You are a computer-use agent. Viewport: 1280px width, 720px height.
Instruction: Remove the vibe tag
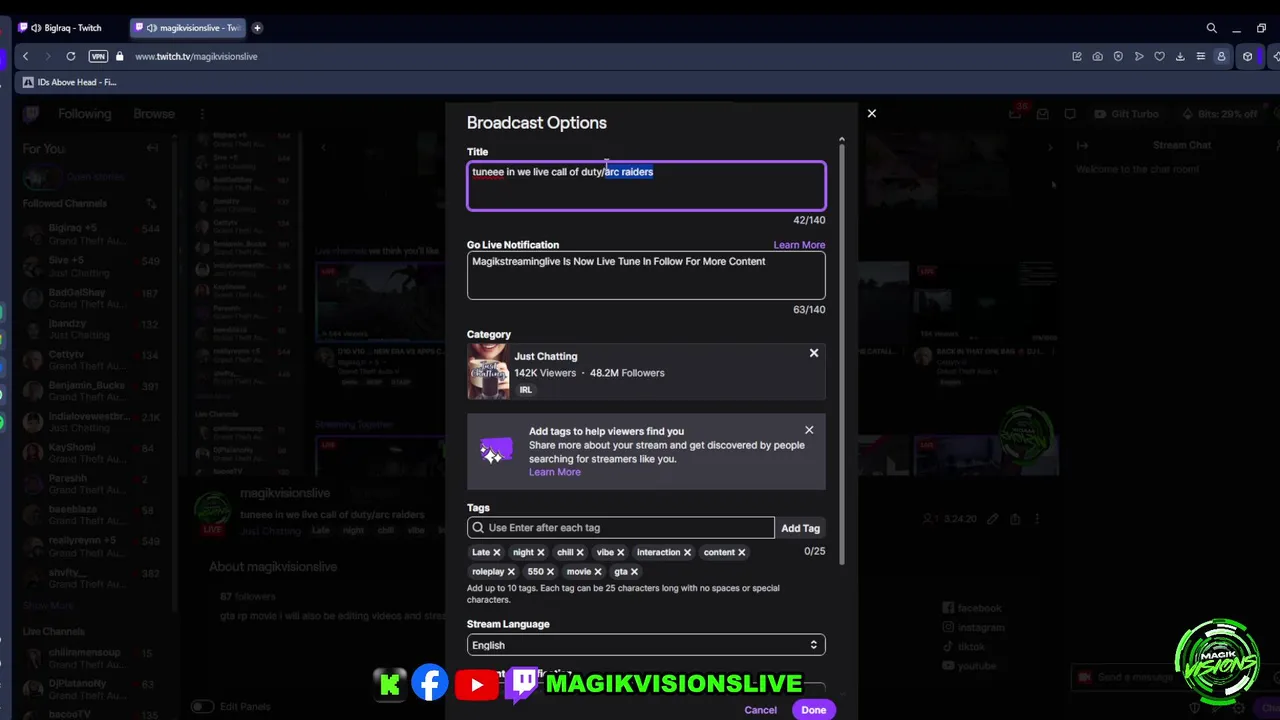[620, 552]
